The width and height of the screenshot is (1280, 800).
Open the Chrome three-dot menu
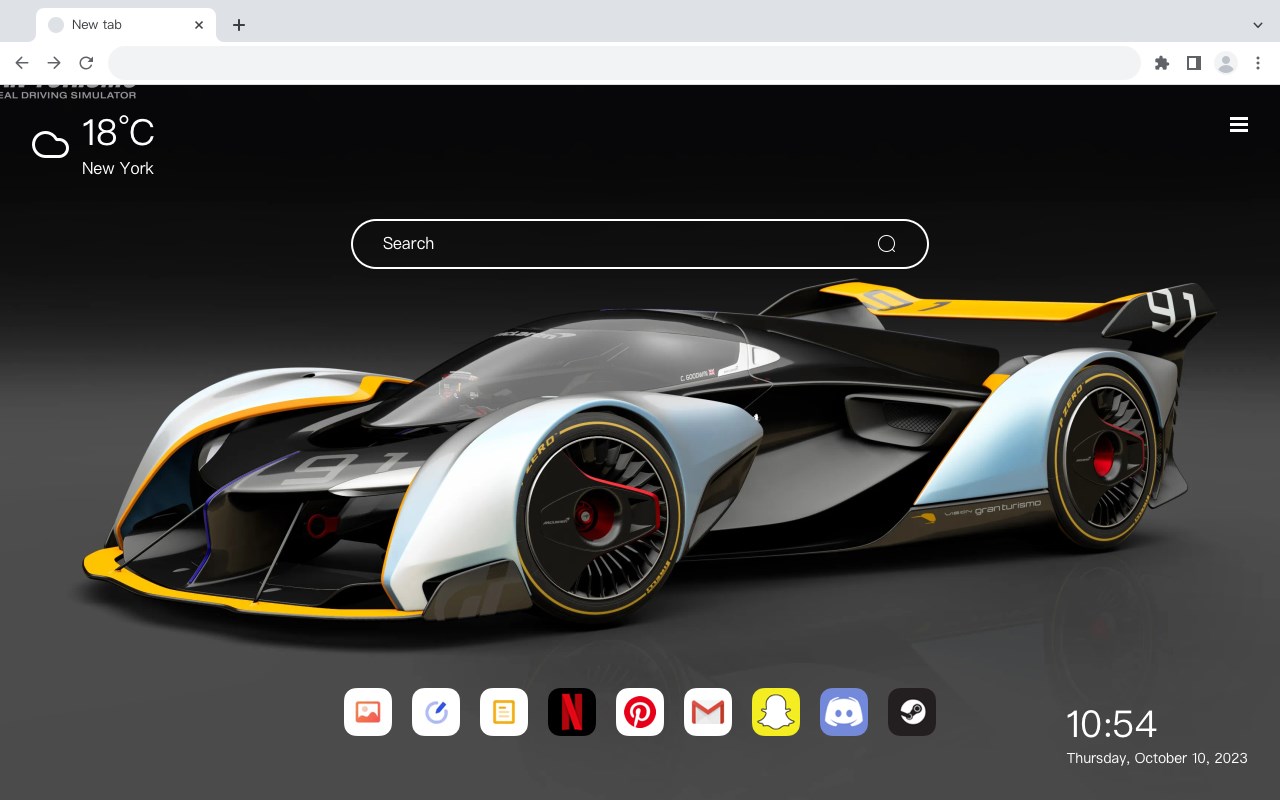tap(1258, 63)
